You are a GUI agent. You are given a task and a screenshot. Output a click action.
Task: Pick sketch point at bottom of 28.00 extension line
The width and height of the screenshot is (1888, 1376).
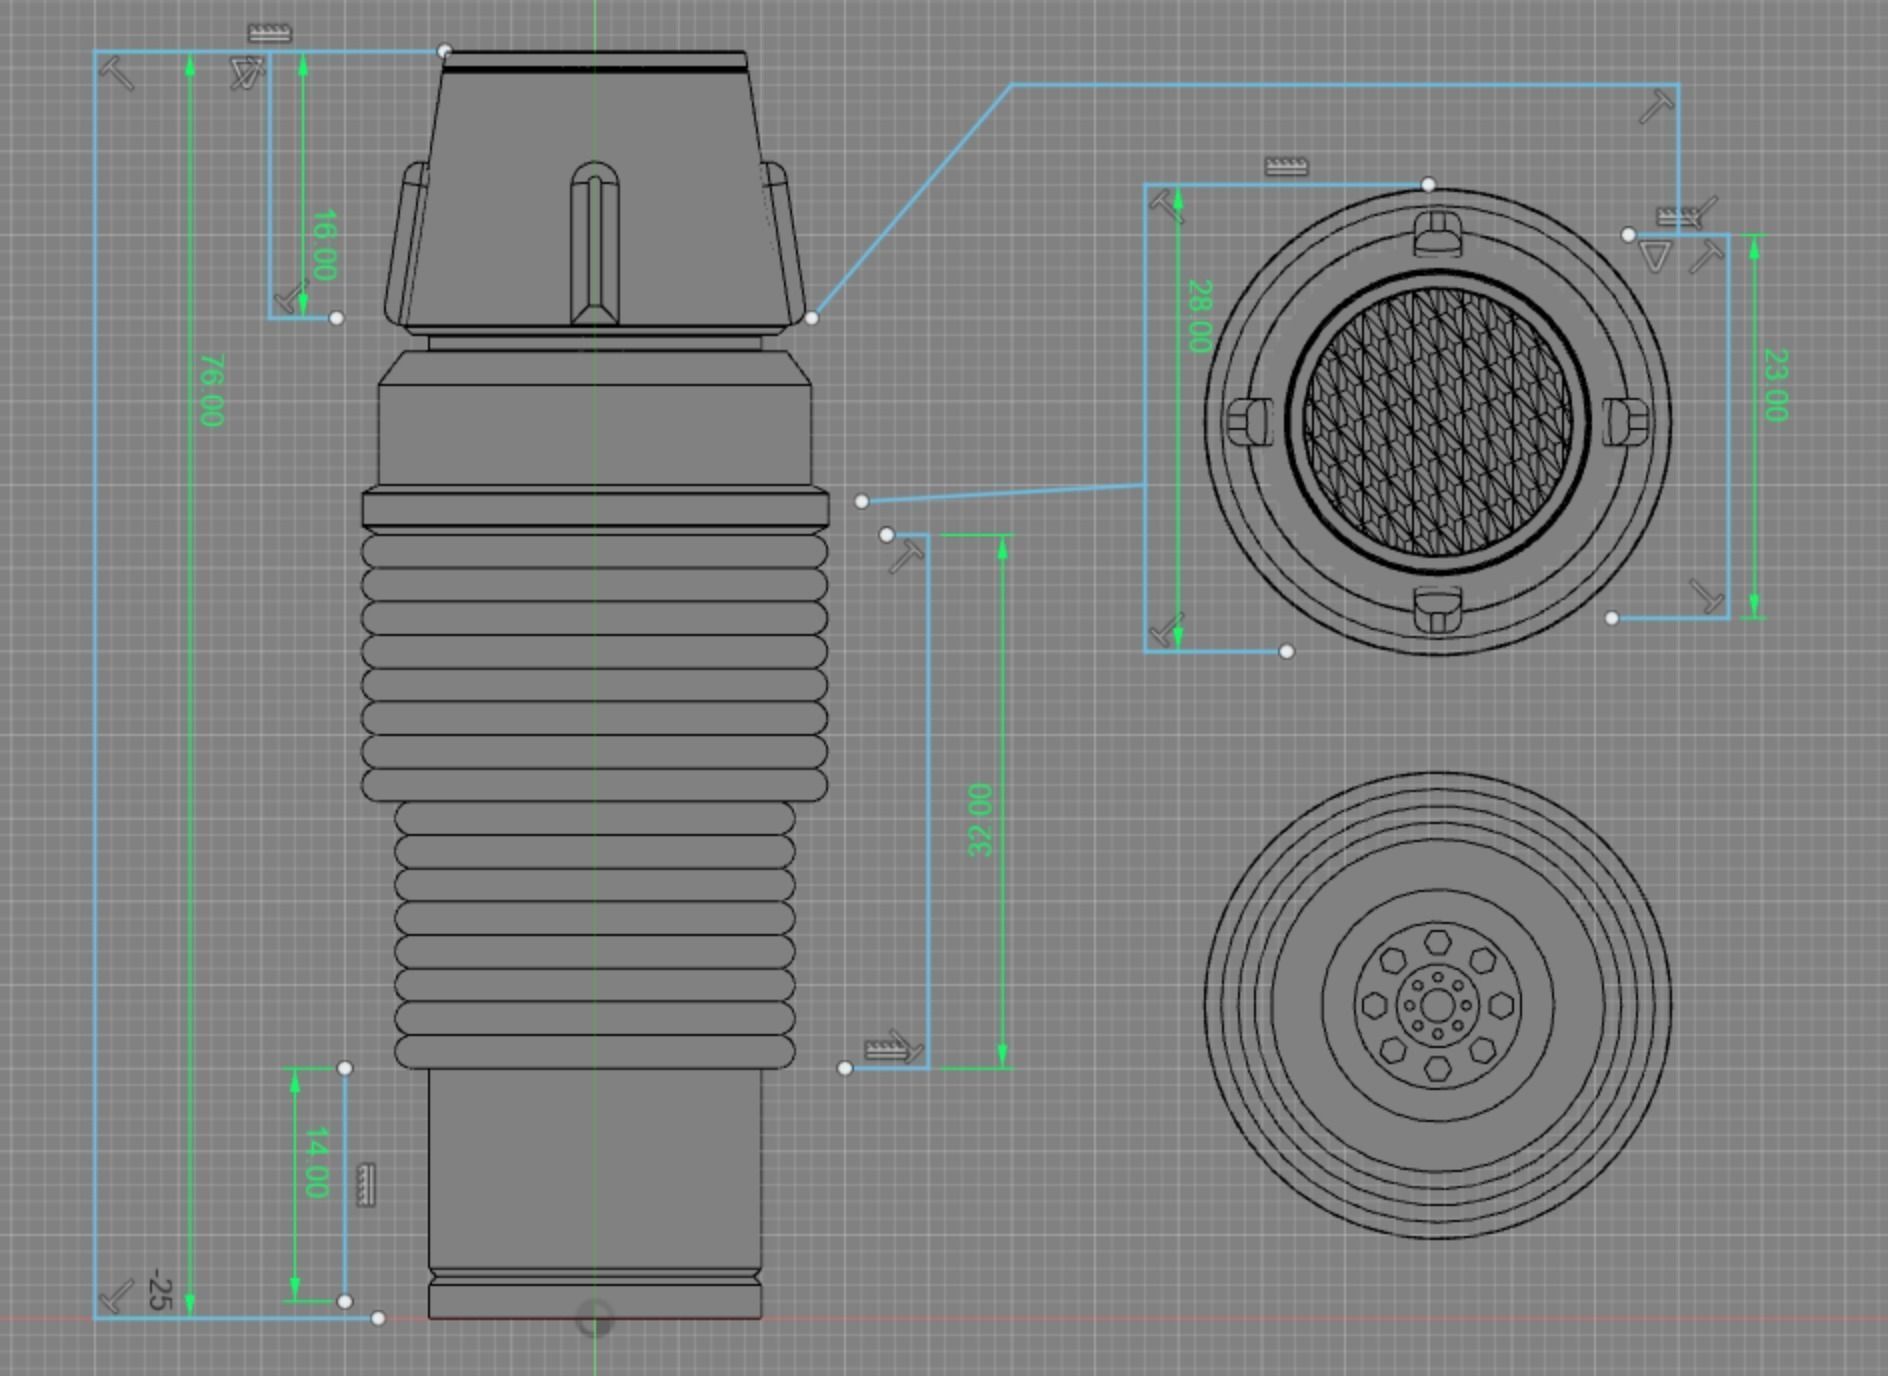pyautogui.click(x=1287, y=652)
